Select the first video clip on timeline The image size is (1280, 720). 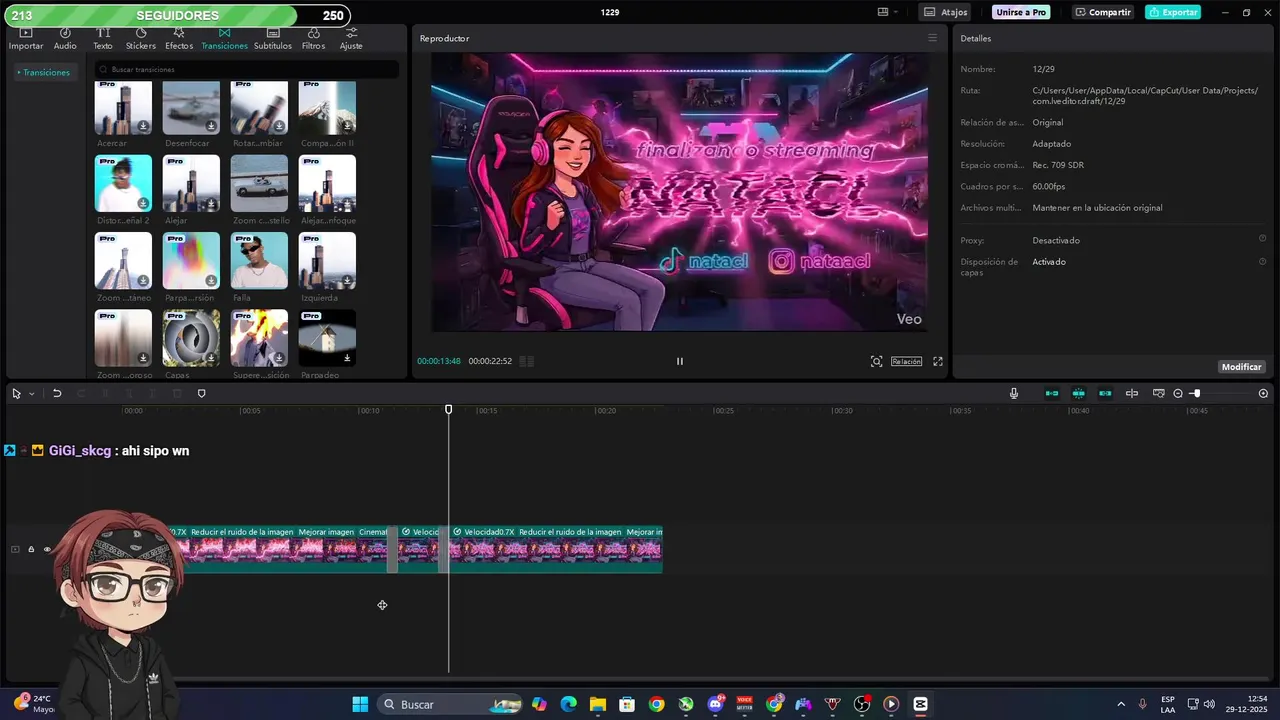[x=275, y=549]
